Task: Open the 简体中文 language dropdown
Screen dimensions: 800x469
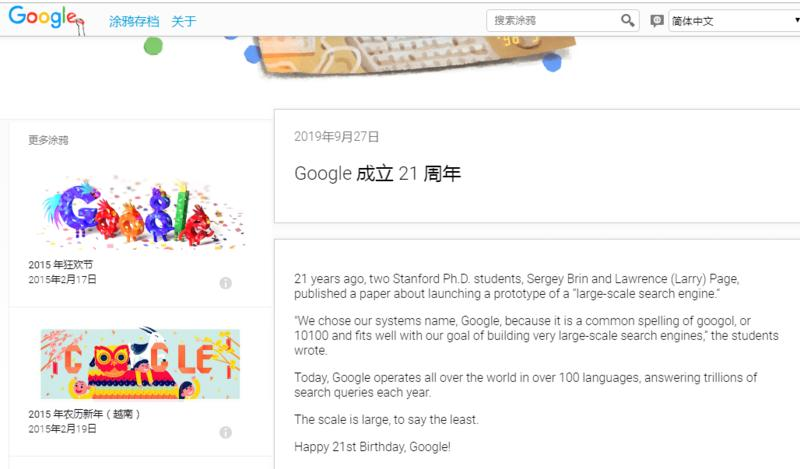Action: pyautogui.click(x=734, y=21)
